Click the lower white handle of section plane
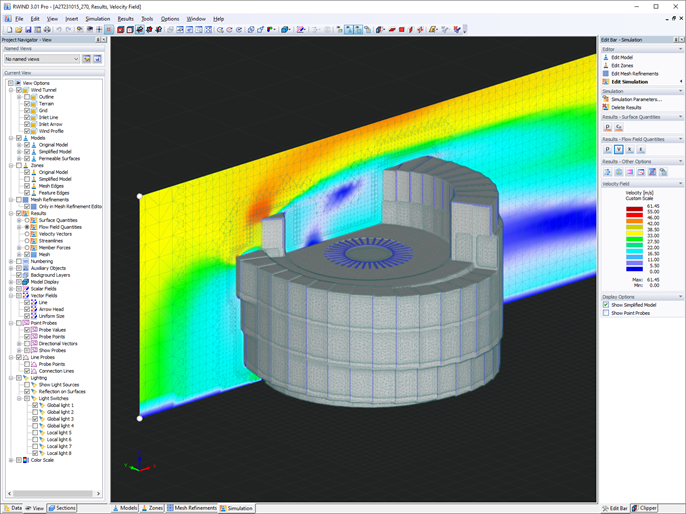Viewport: 686px width, 514px height. pyautogui.click(x=140, y=419)
